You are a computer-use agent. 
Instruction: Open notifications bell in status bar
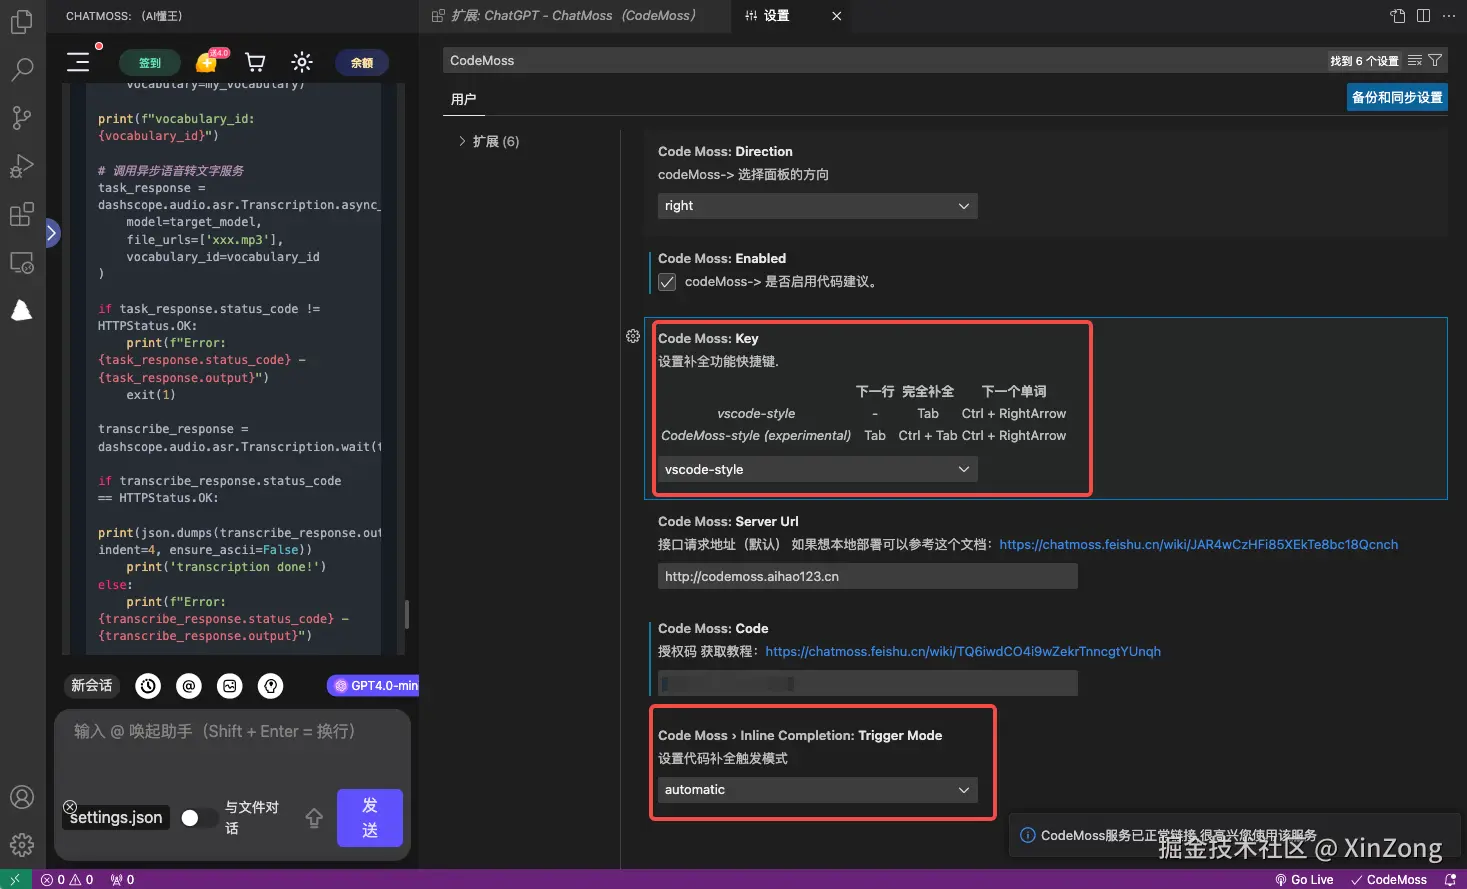coord(1451,880)
